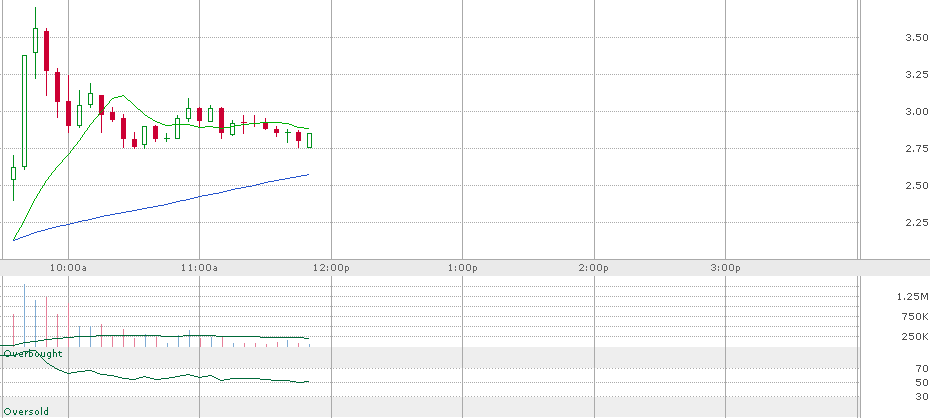Click the blue moving average line end
This screenshot has width=930, height=418.
[x=308, y=174]
